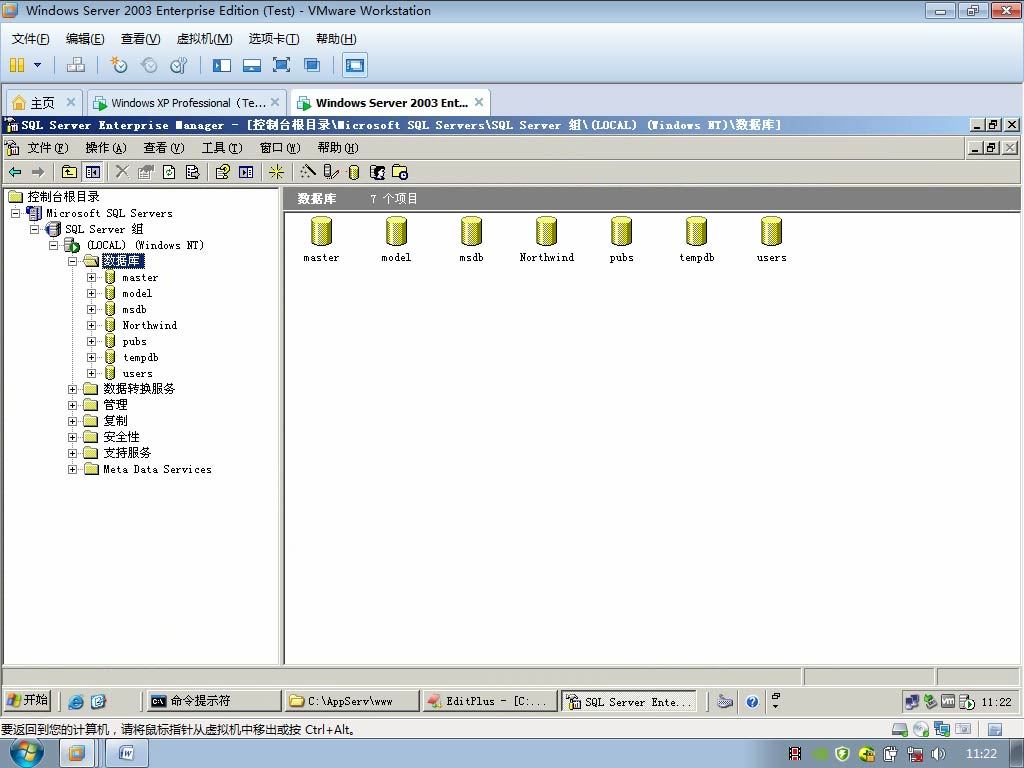Click the 开始 Start button in guest
Screen dimensions: 1024x768
tap(27, 701)
